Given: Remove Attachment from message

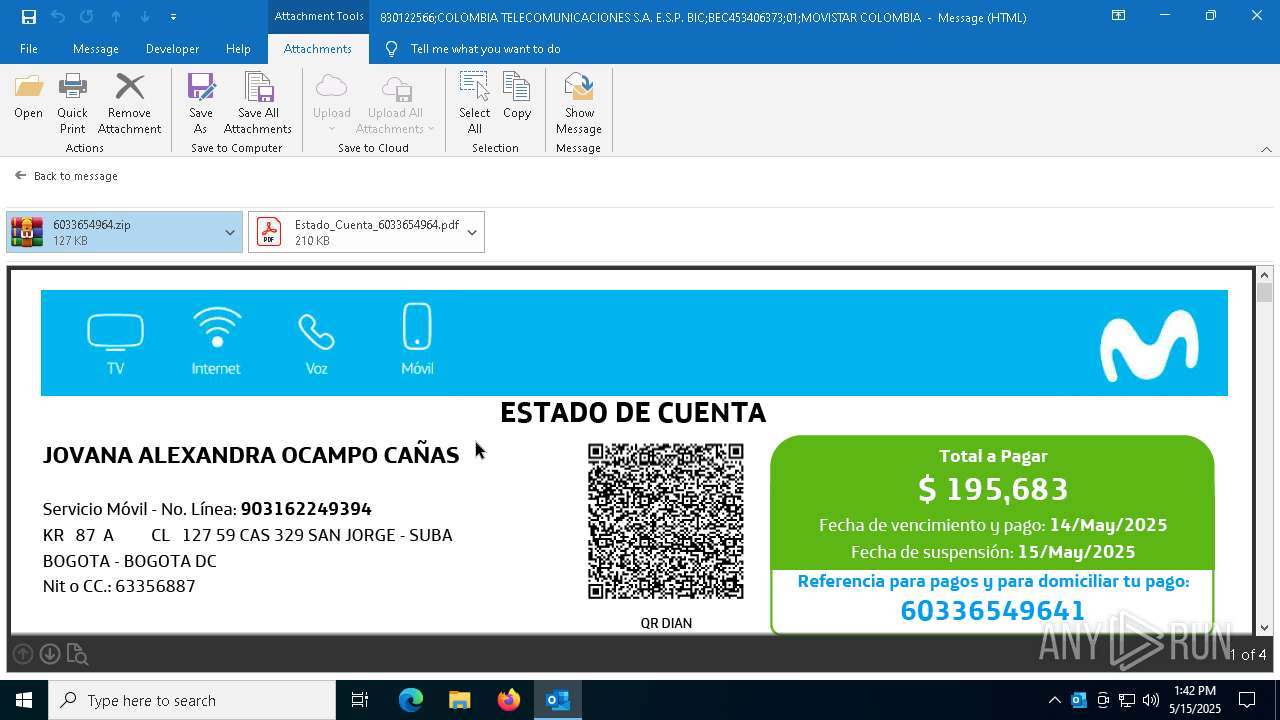Looking at the screenshot, I should click(x=129, y=104).
